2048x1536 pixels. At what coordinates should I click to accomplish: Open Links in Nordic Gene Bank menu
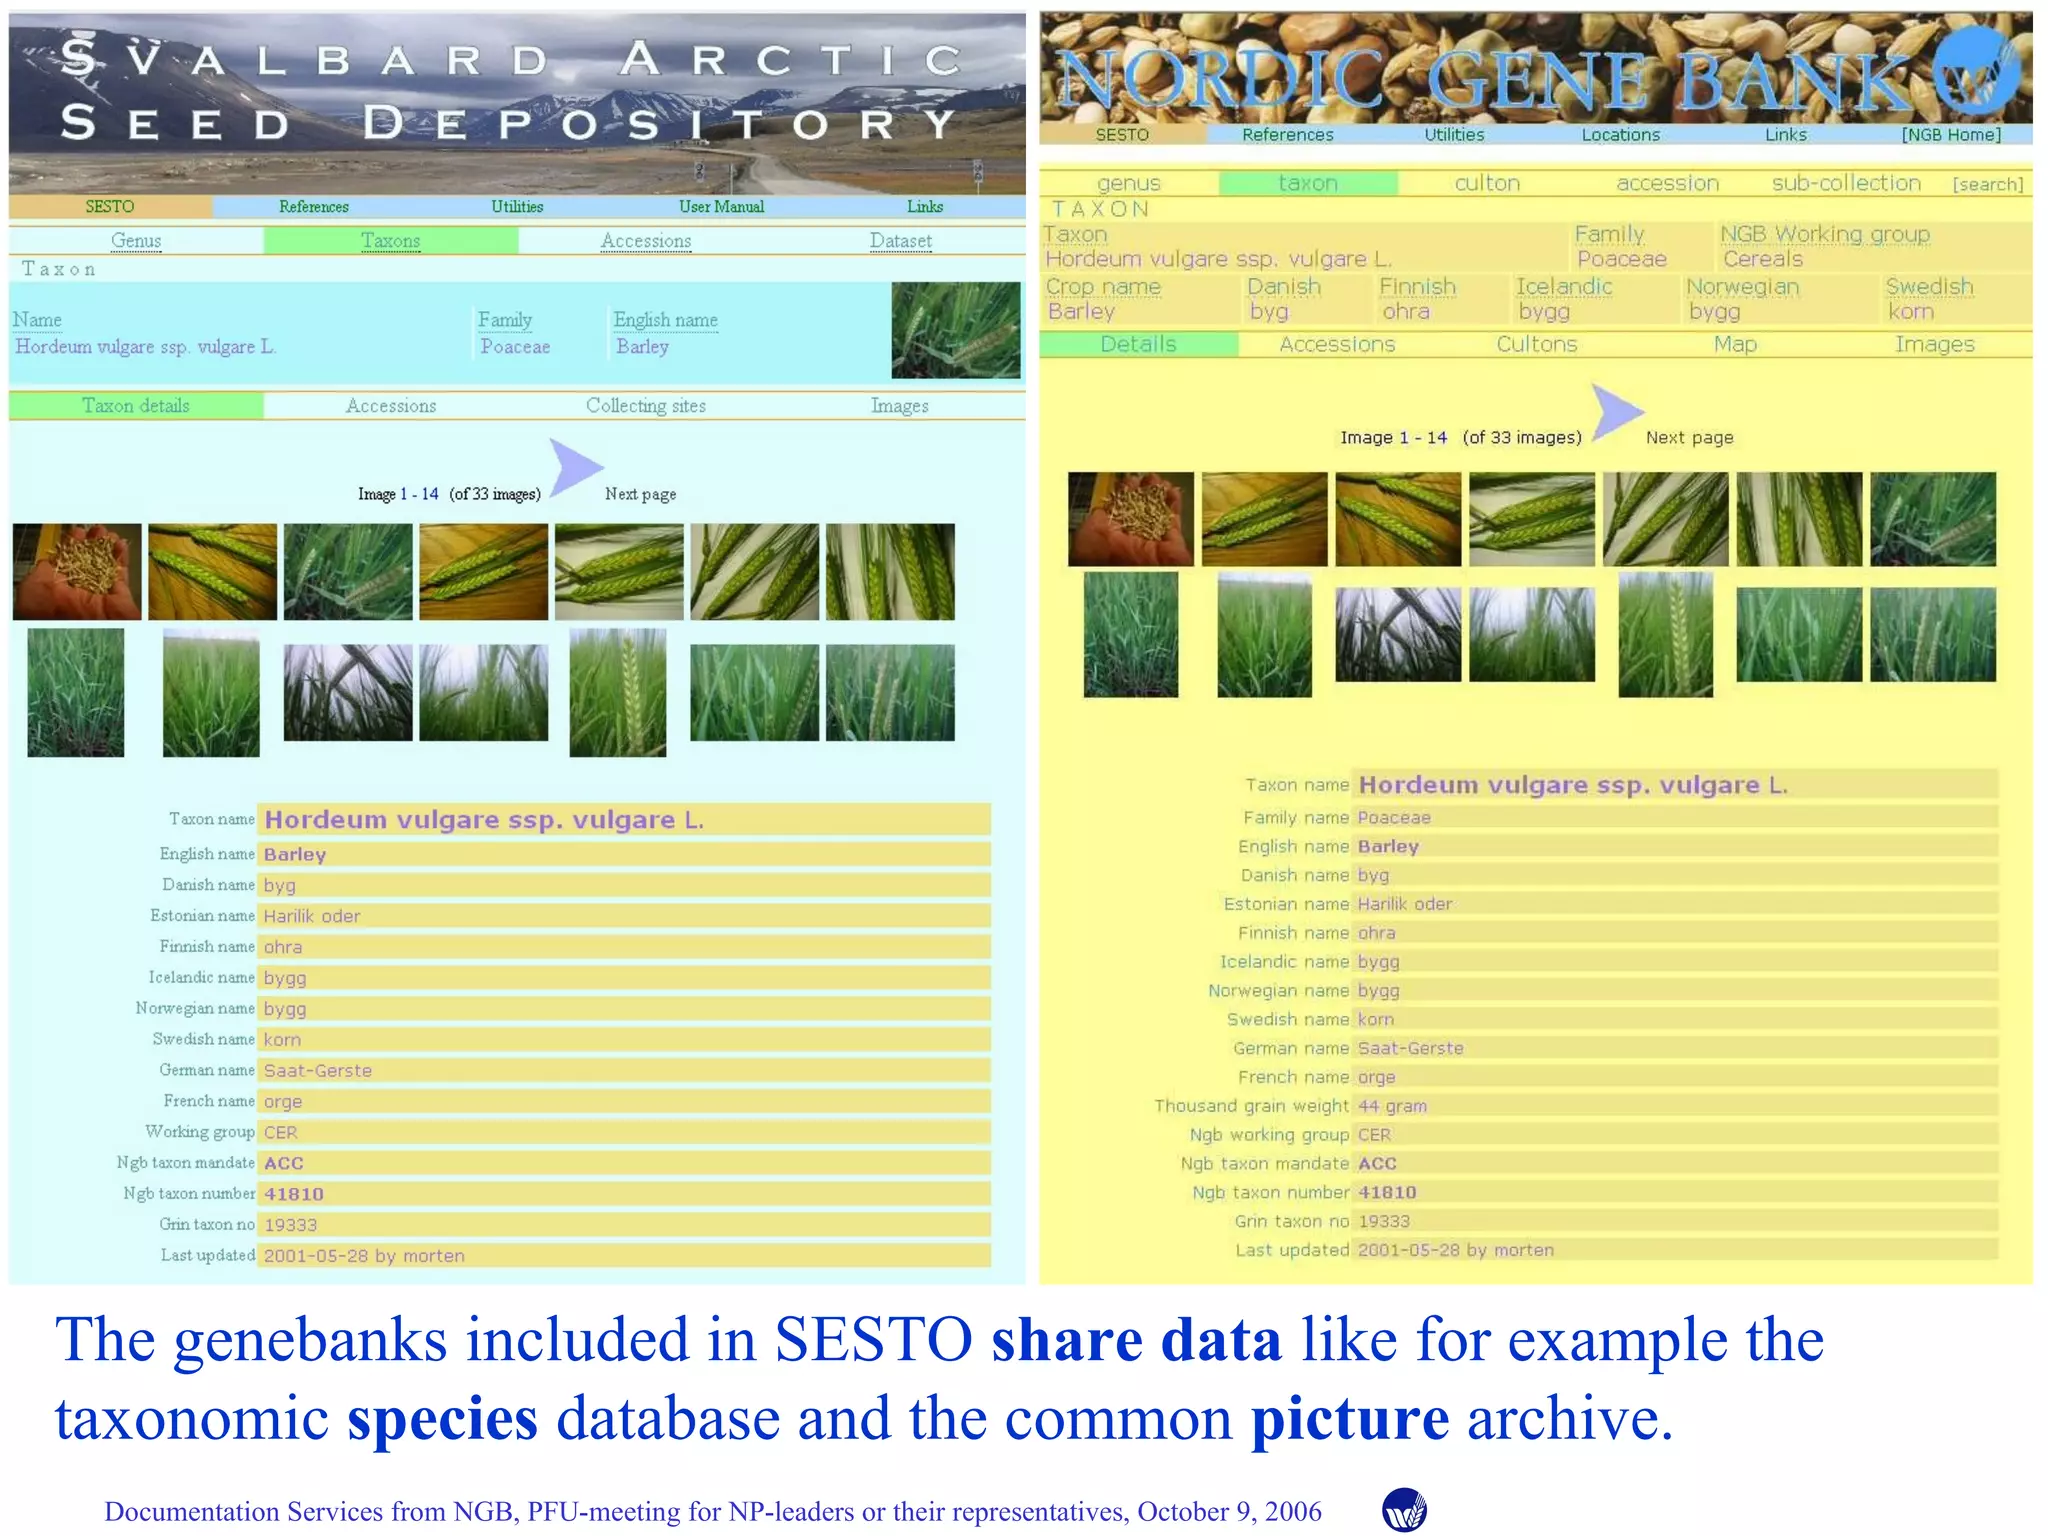[1786, 135]
